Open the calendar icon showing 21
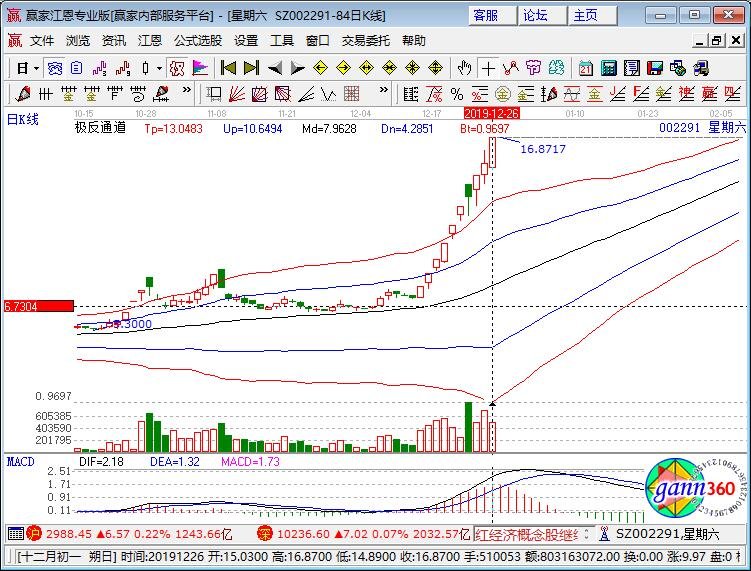Screen dimensions: 751x571 point(585,68)
